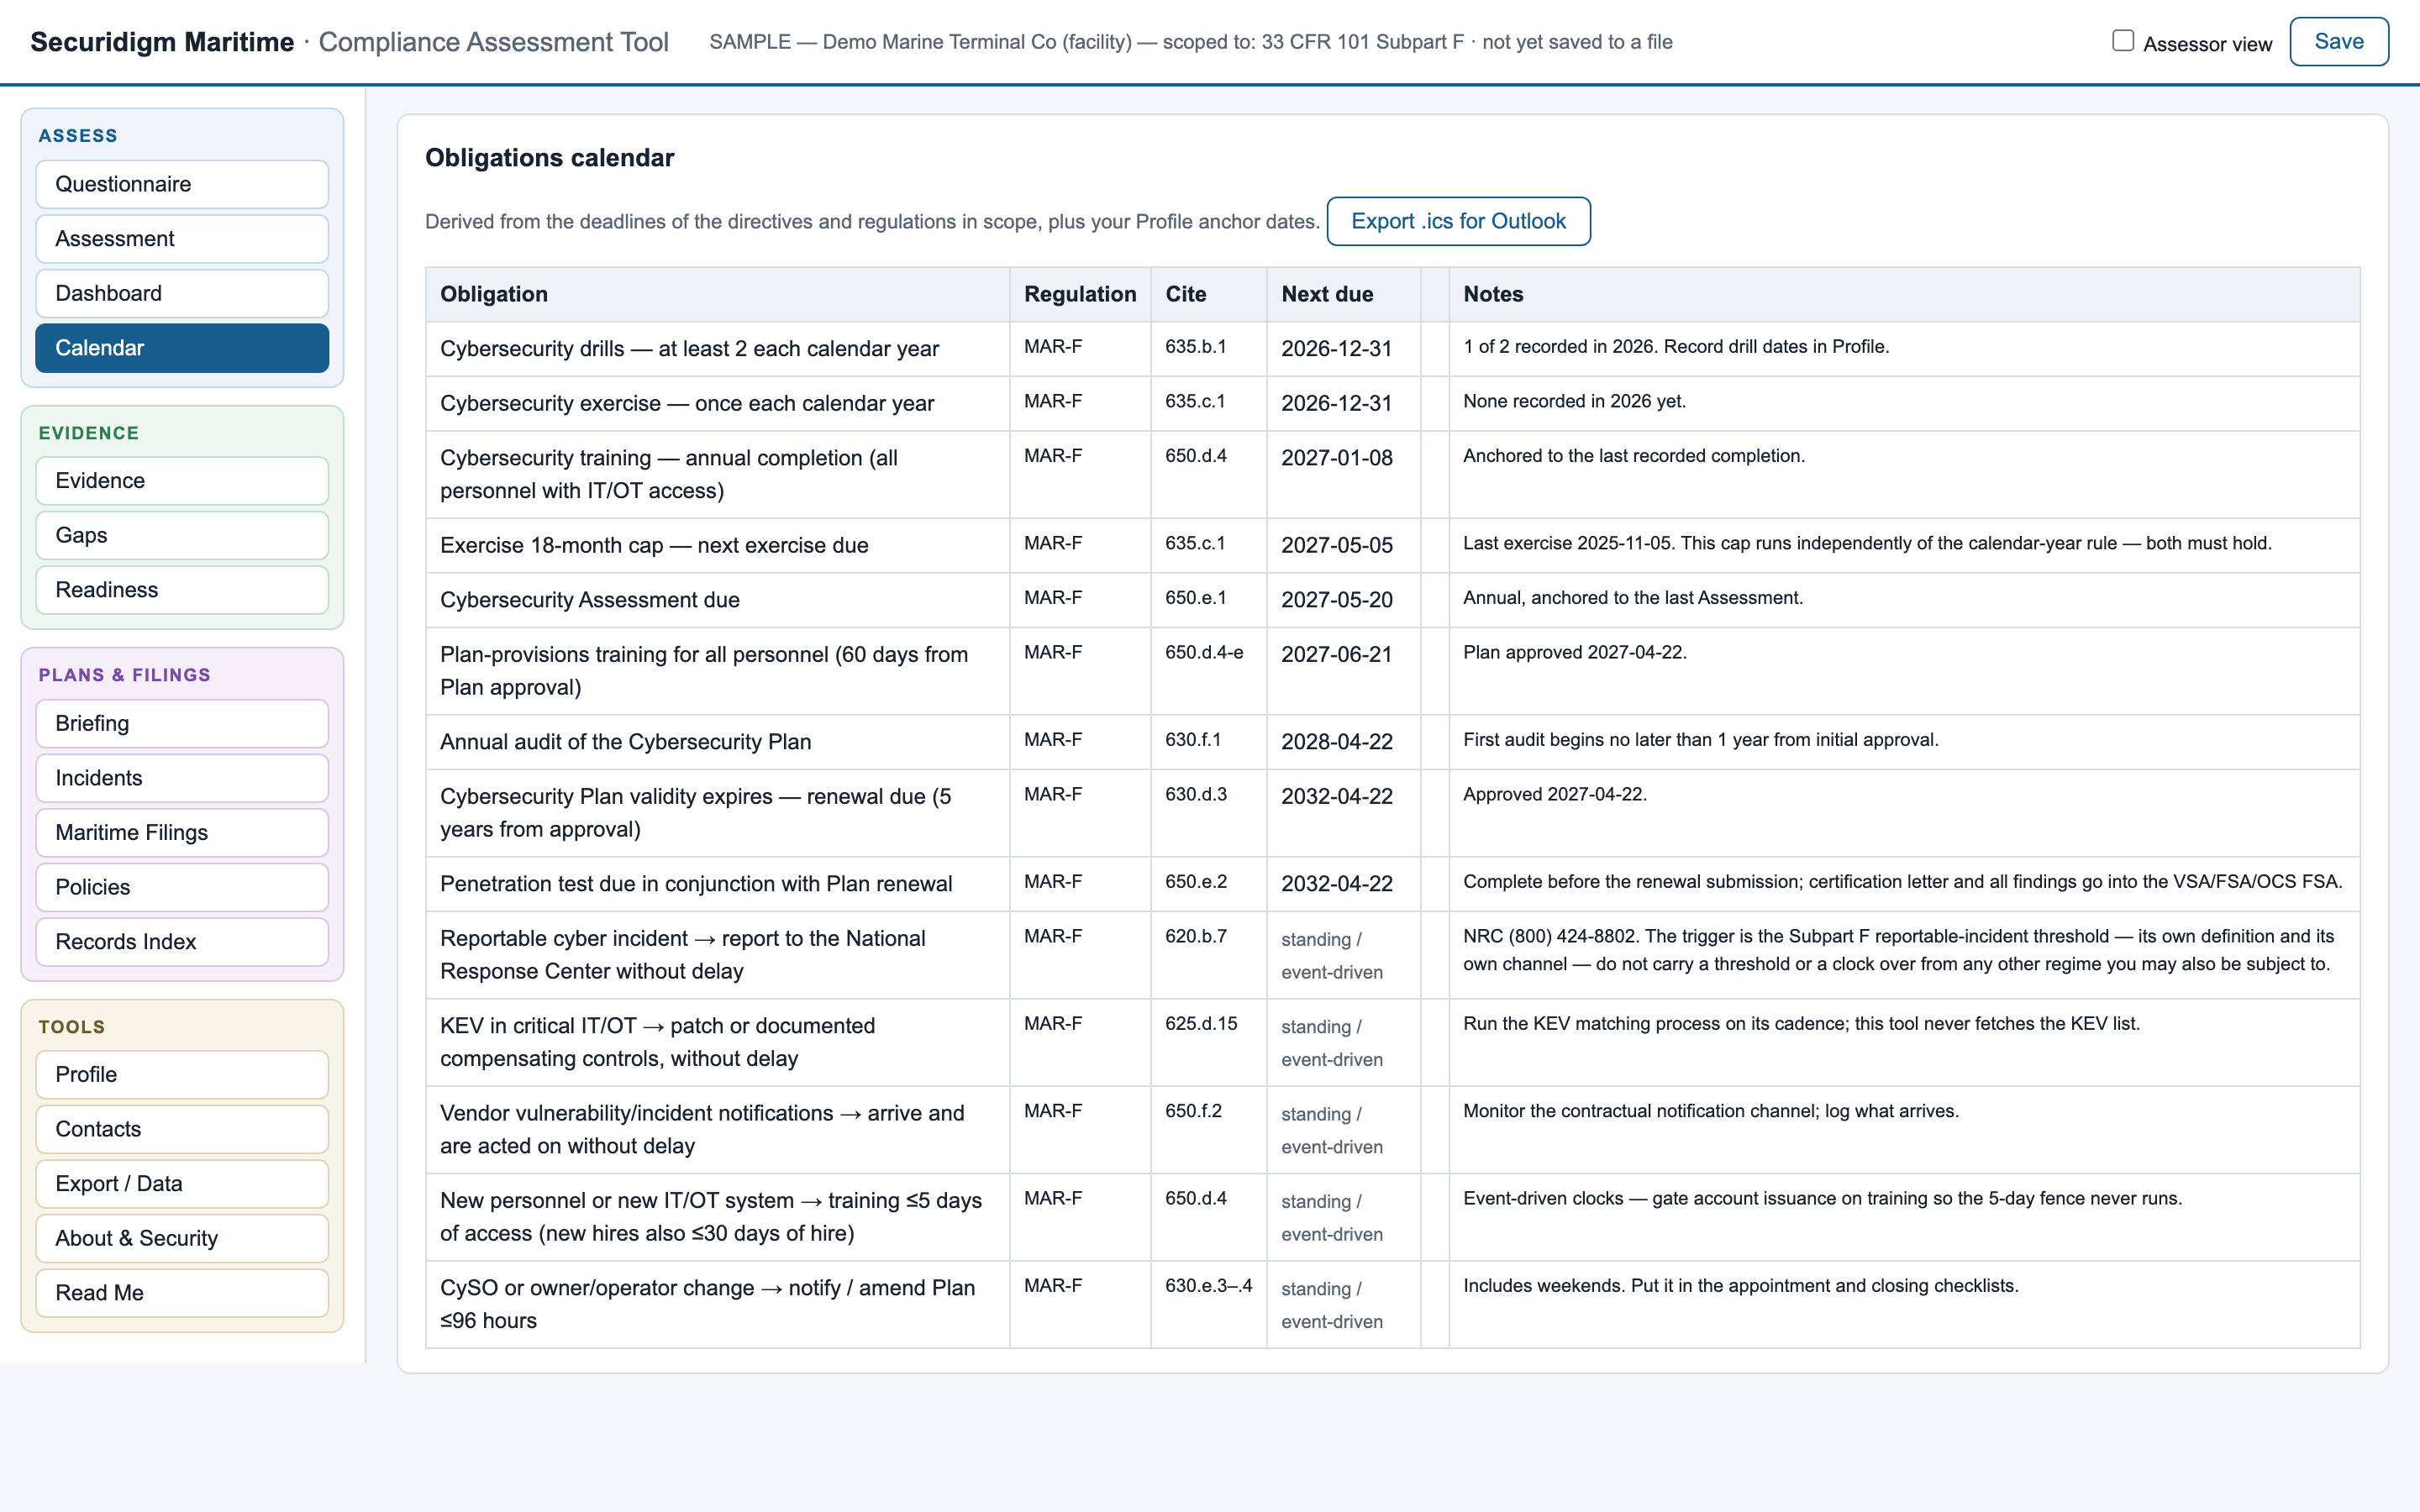Image resolution: width=2420 pixels, height=1512 pixels.
Task: Open the Evidence page
Action: click(182, 481)
